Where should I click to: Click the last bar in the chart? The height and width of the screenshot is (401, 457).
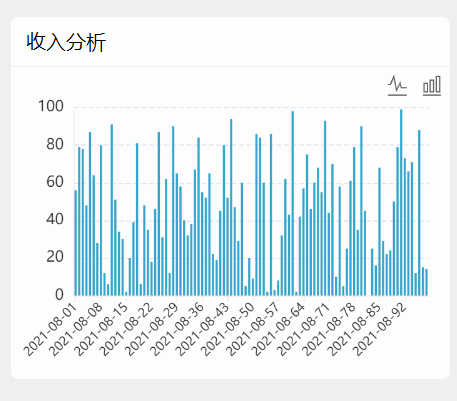(426, 282)
